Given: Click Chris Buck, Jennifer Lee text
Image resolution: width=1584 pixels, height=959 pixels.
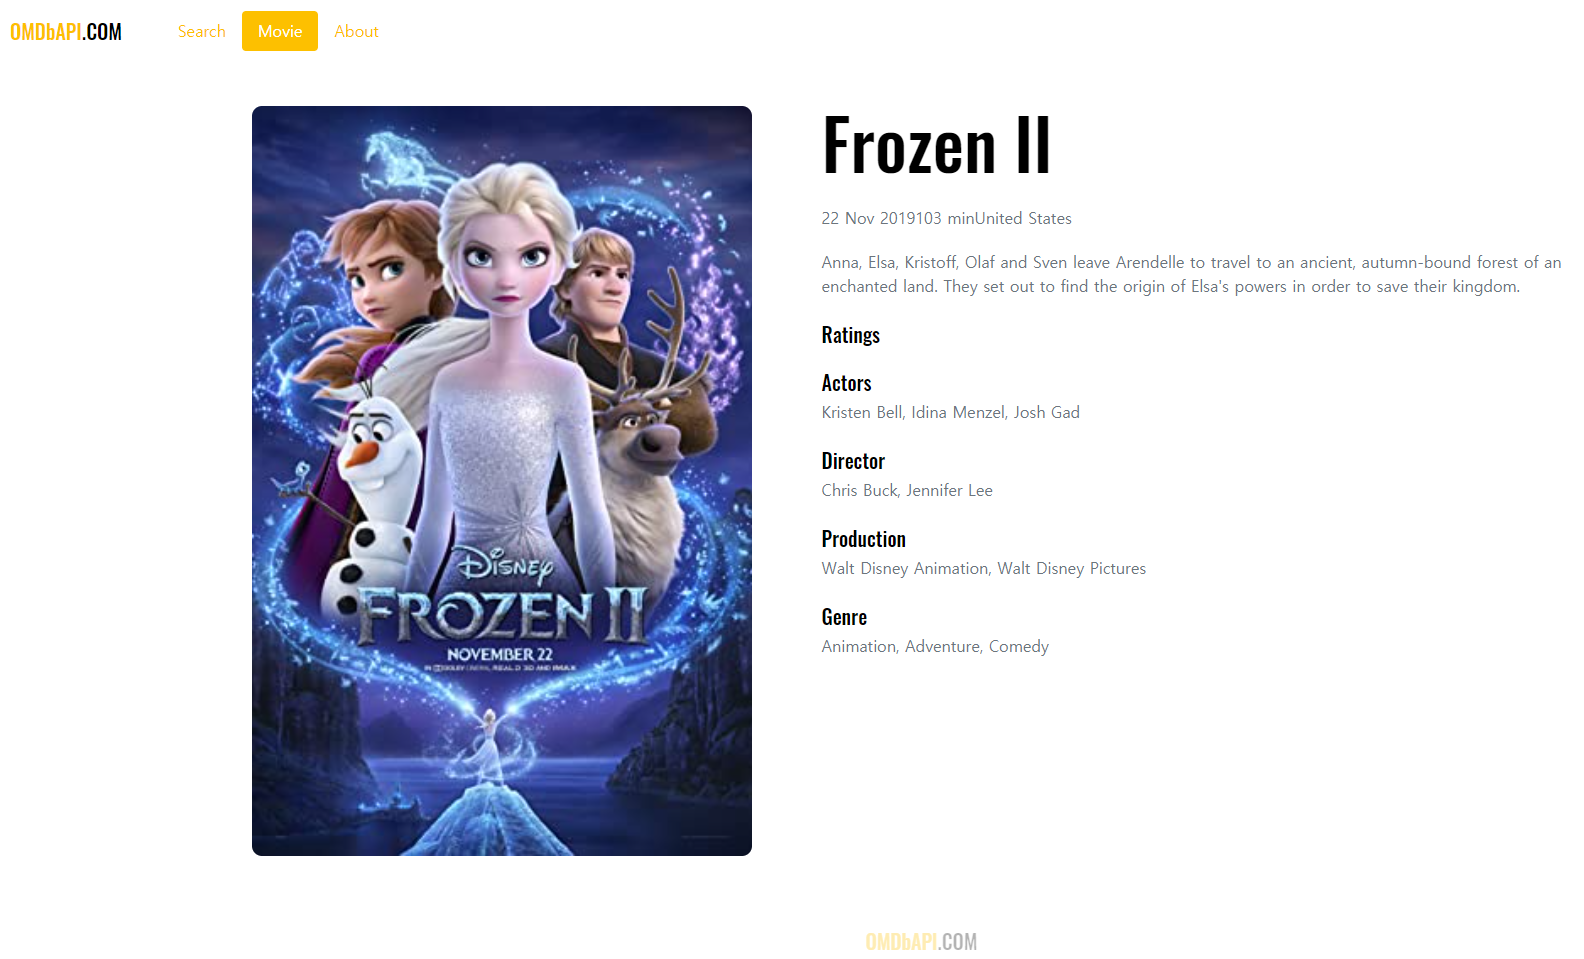Looking at the screenshot, I should pyautogui.click(x=907, y=490).
